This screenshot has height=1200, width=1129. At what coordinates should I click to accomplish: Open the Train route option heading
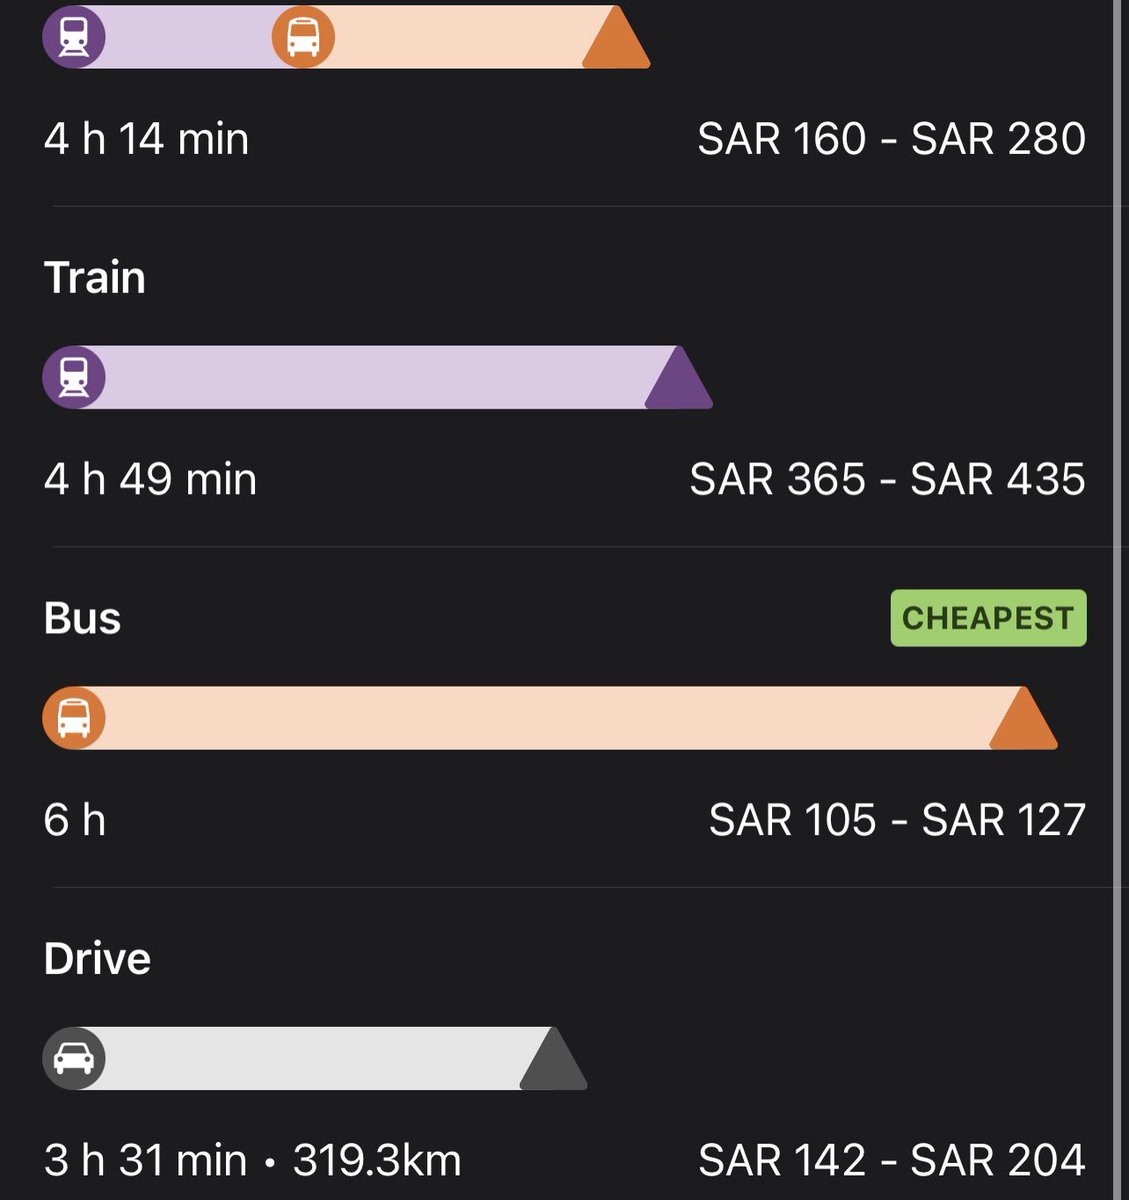95,277
